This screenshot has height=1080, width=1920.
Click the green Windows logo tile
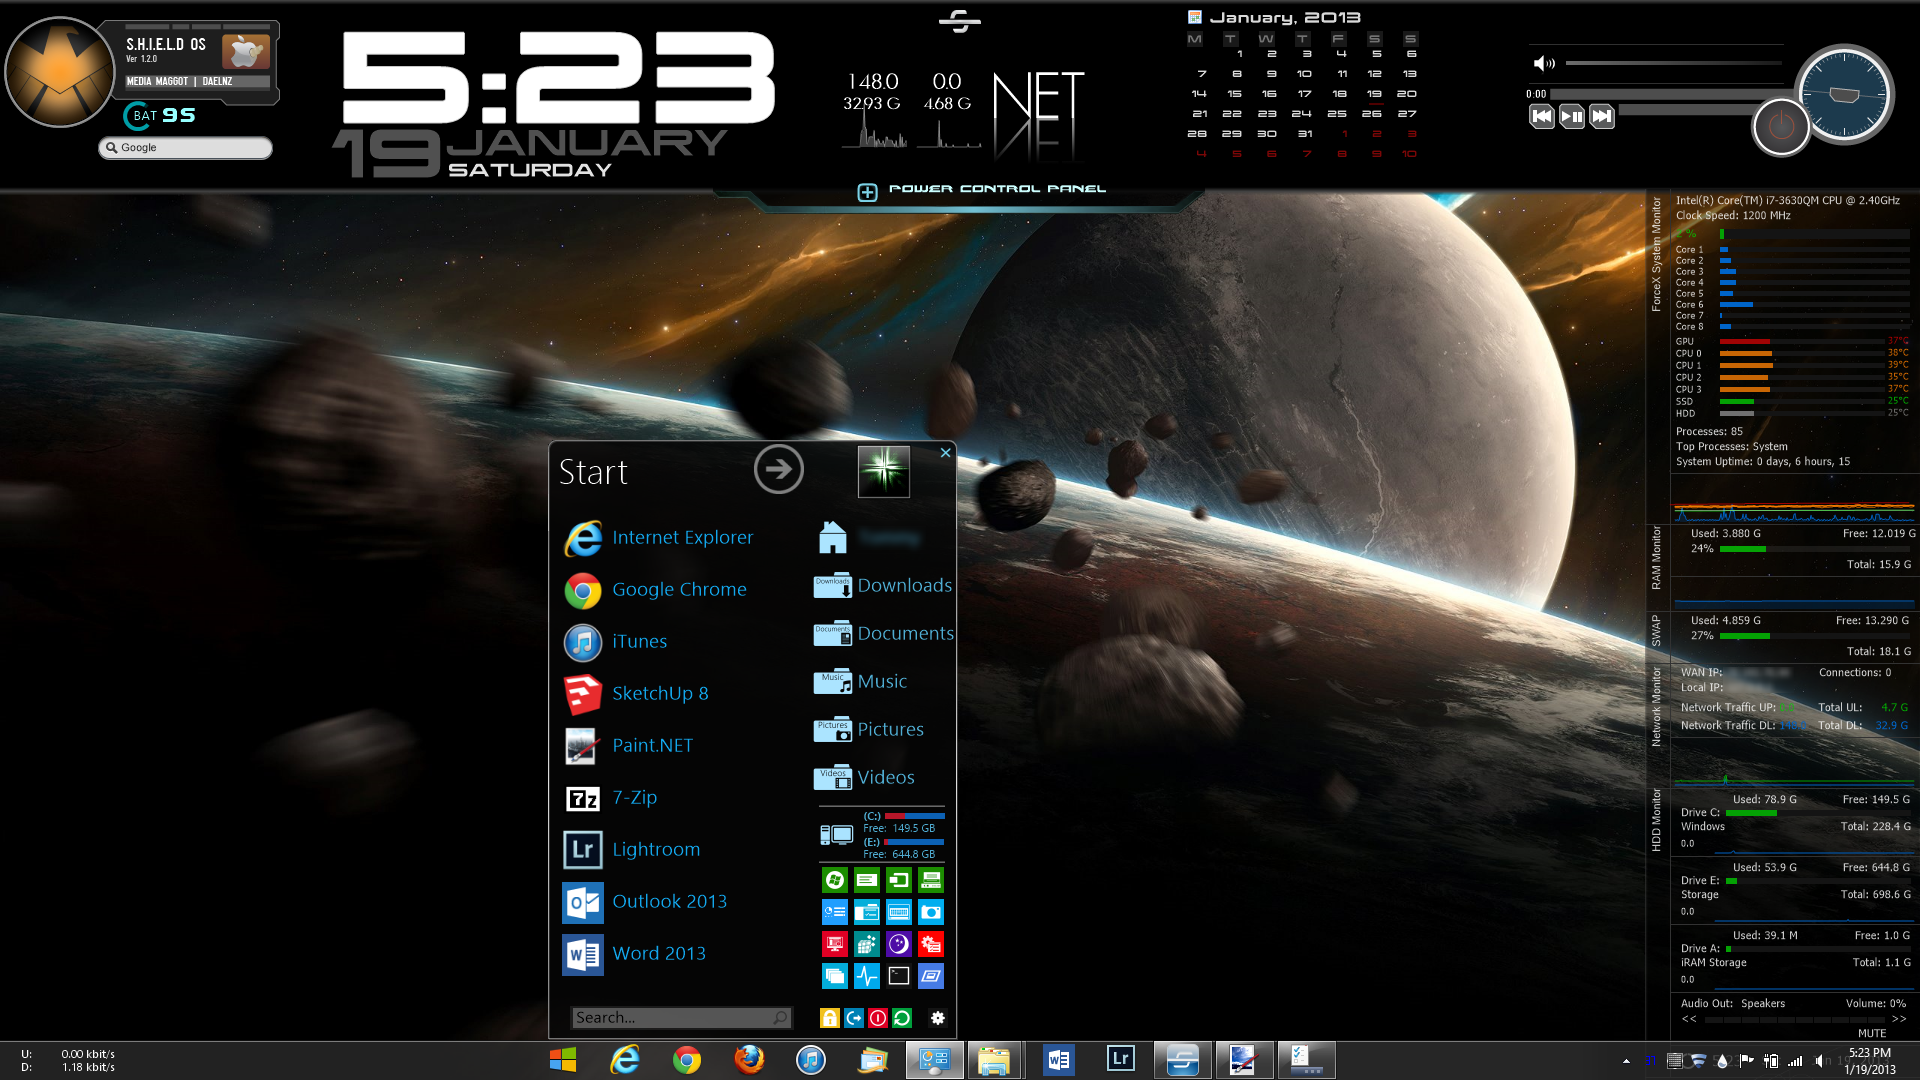[x=835, y=880]
